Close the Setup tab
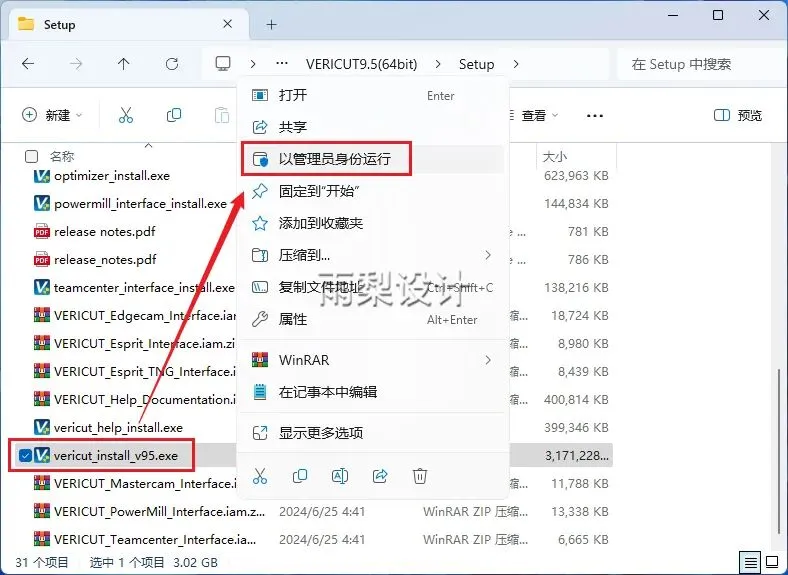Image resolution: width=788 pixels, height=575 pixels. coord(228,24)
